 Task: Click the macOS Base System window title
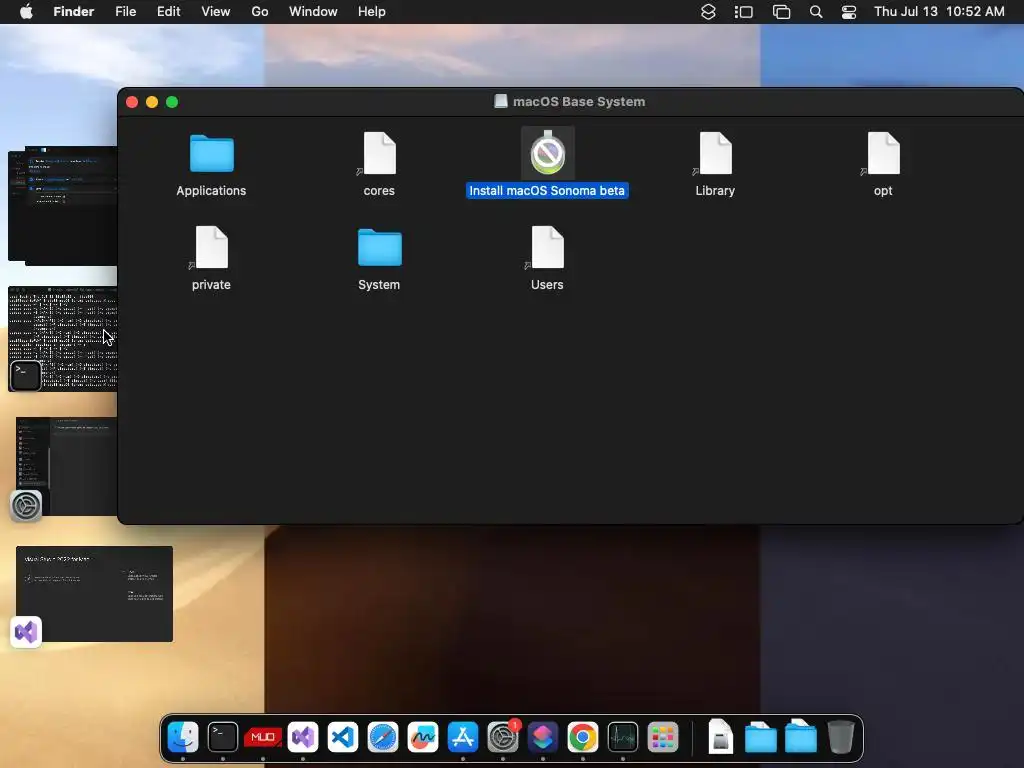tap(579, 102)
